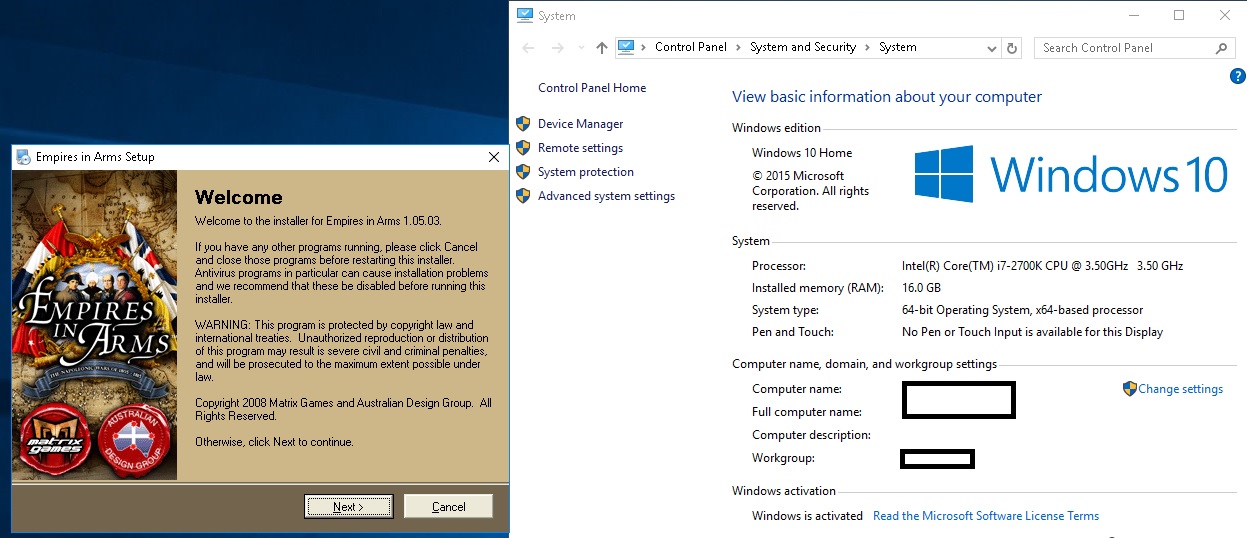The image size is (1247, 538).
Task: Click the 'Welcome' heading in installer
Action: coord(238,197)
